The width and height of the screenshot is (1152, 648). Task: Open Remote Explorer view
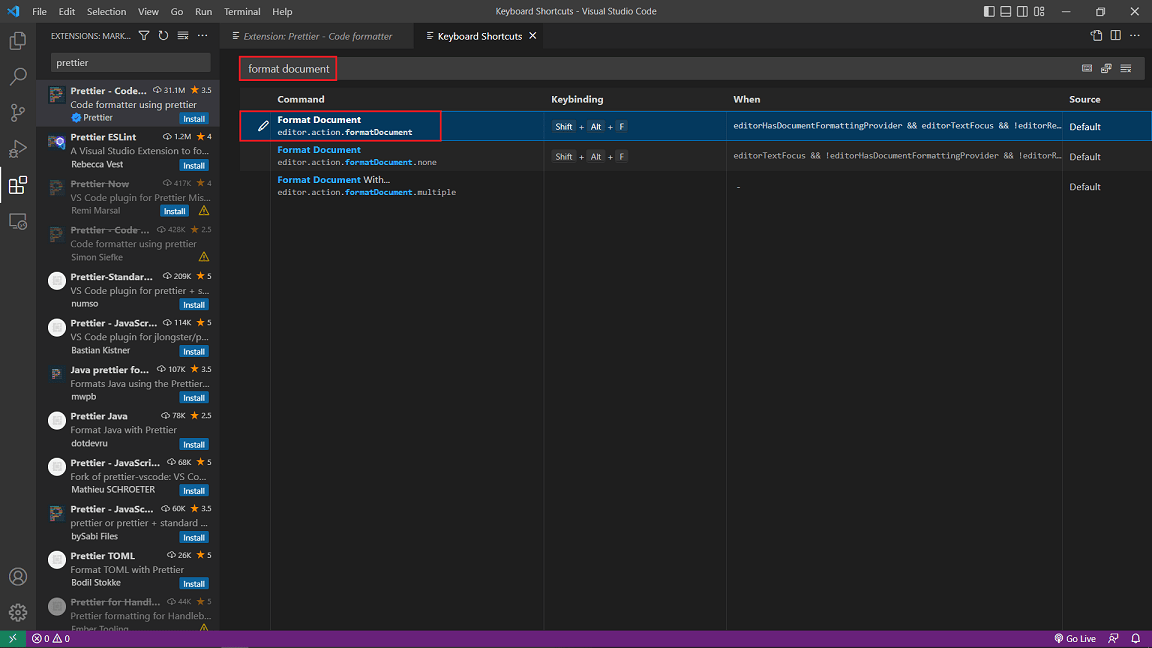tap(18, 221)
